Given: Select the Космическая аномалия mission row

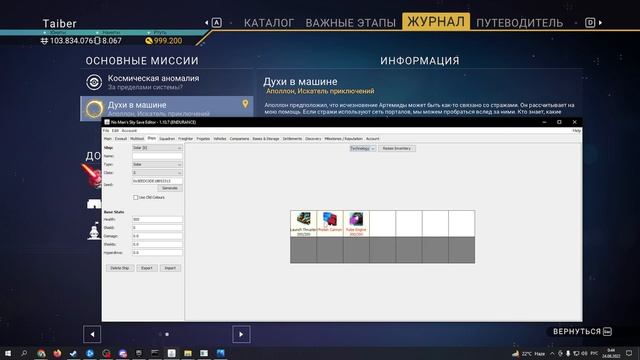Looking at the screenshot, I should 167,82.
